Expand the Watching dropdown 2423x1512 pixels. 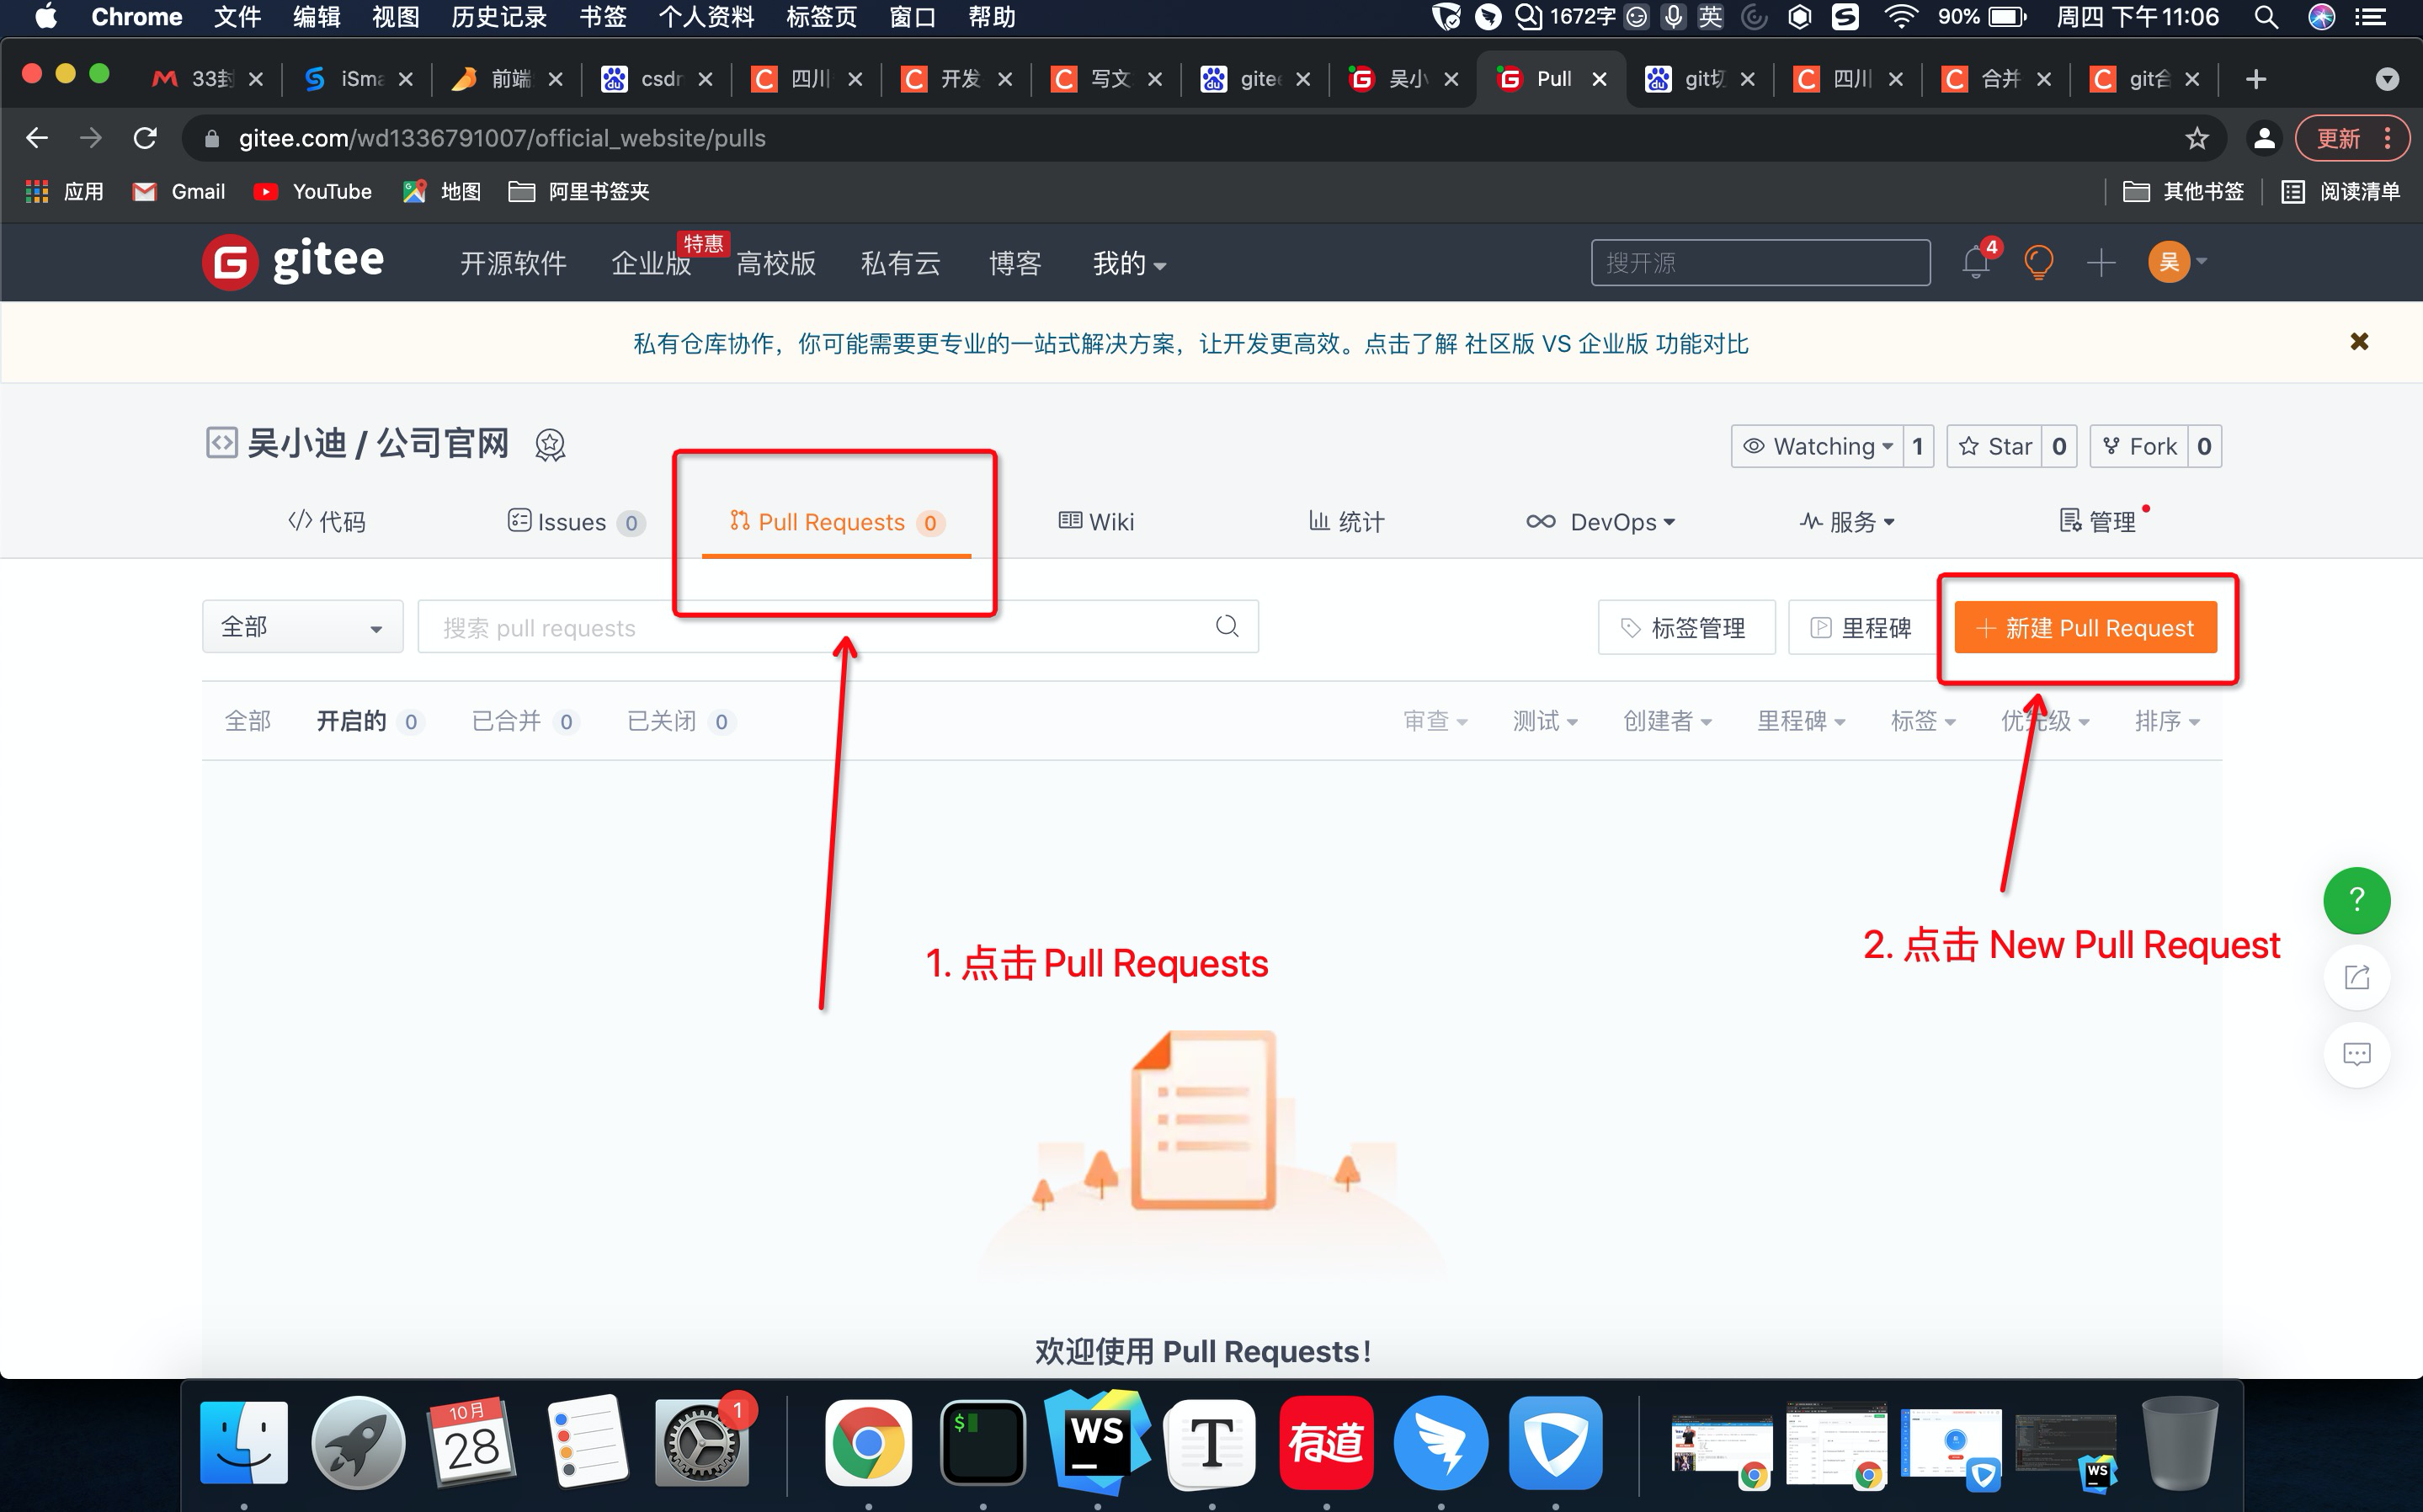1822,446
